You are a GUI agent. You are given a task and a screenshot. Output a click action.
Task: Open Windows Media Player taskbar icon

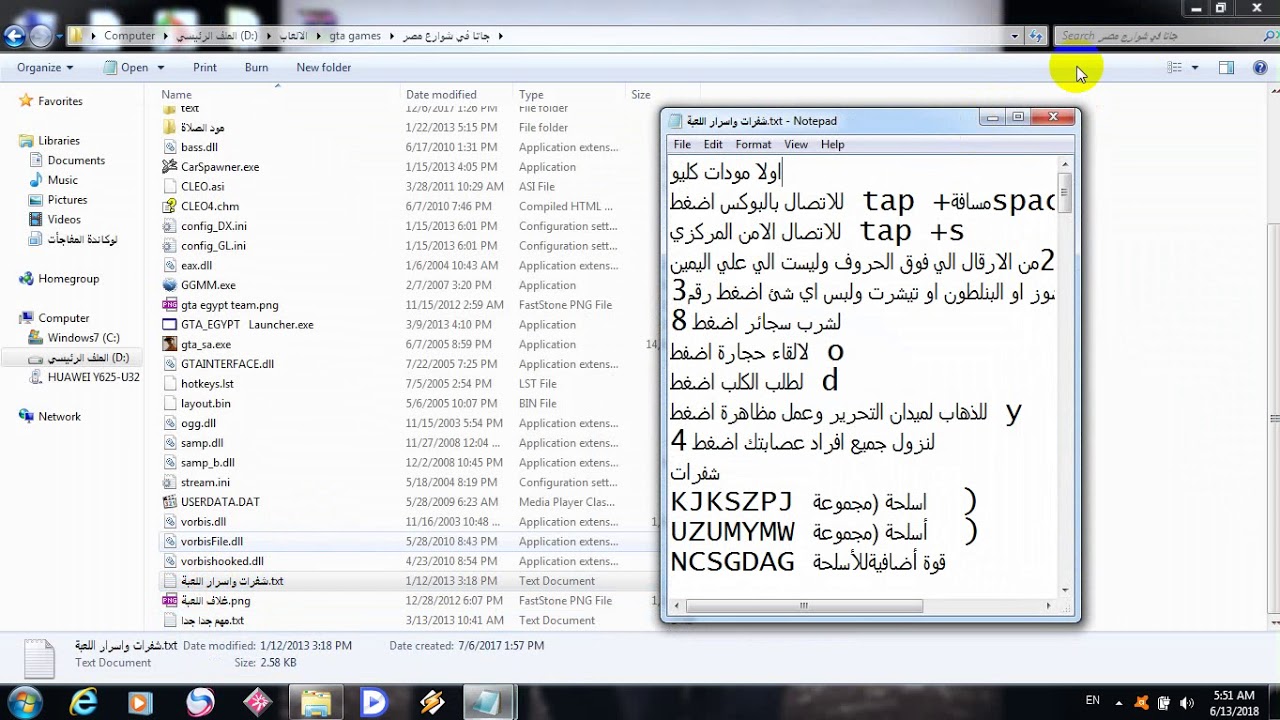[x=141, y=703]
